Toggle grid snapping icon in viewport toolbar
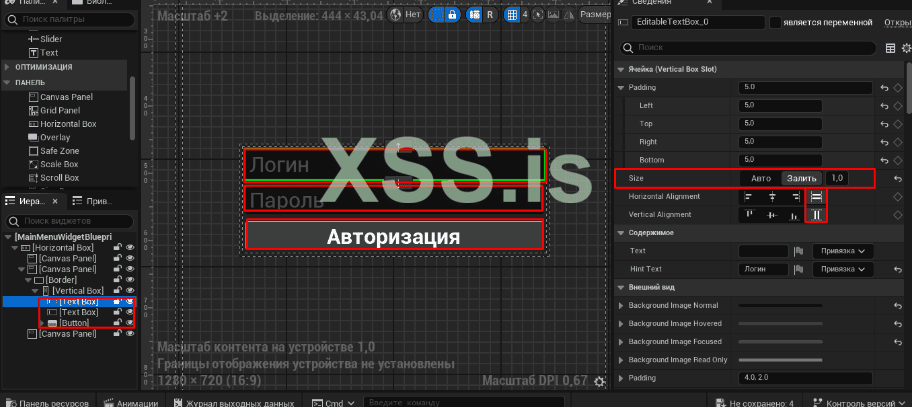This screenshot has width=912, height=407. [512, 15]
